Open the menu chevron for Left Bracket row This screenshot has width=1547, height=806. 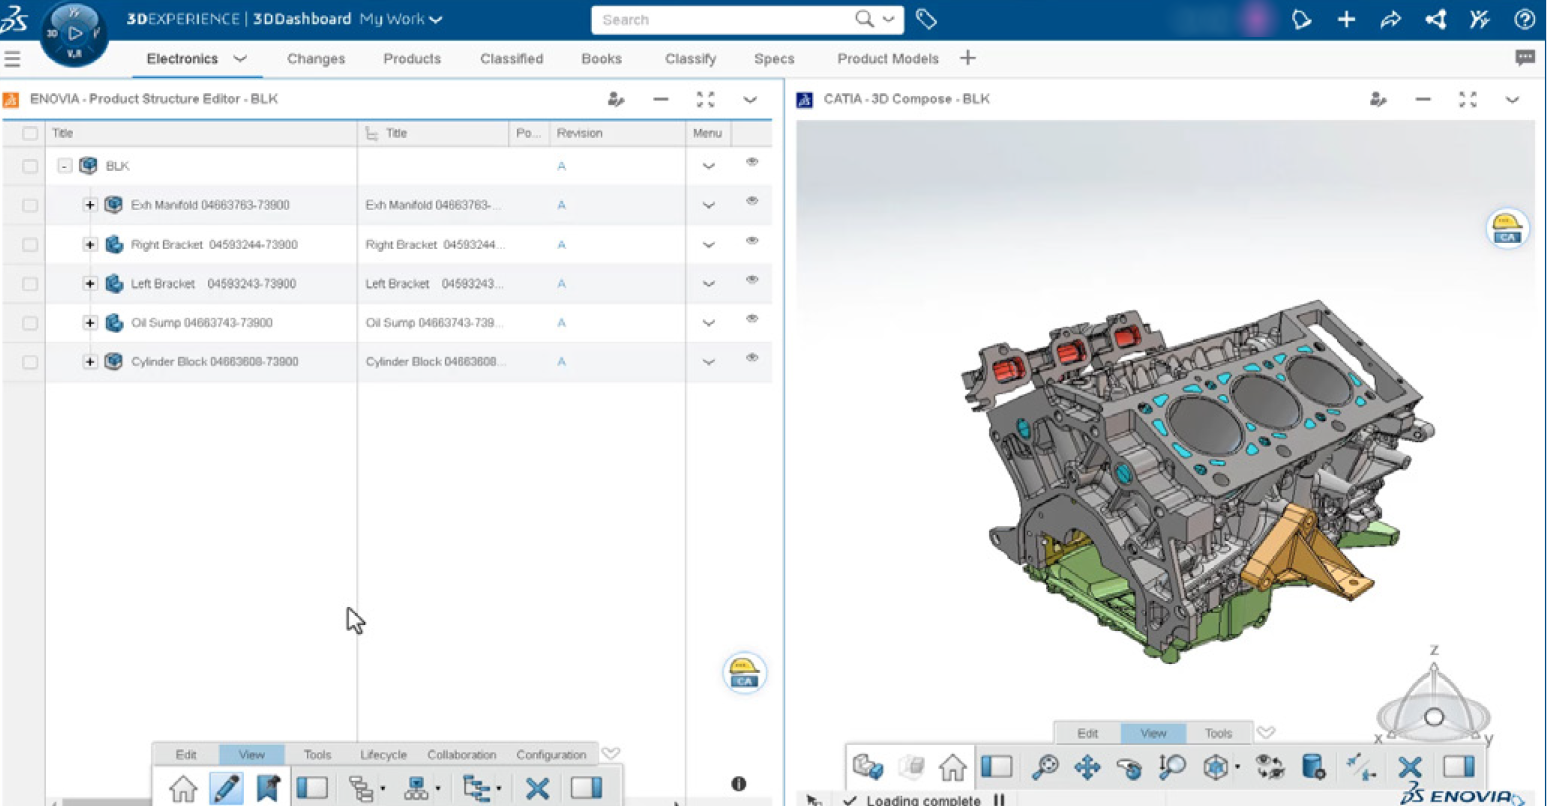pyautogui.click(x=708, y=284)
